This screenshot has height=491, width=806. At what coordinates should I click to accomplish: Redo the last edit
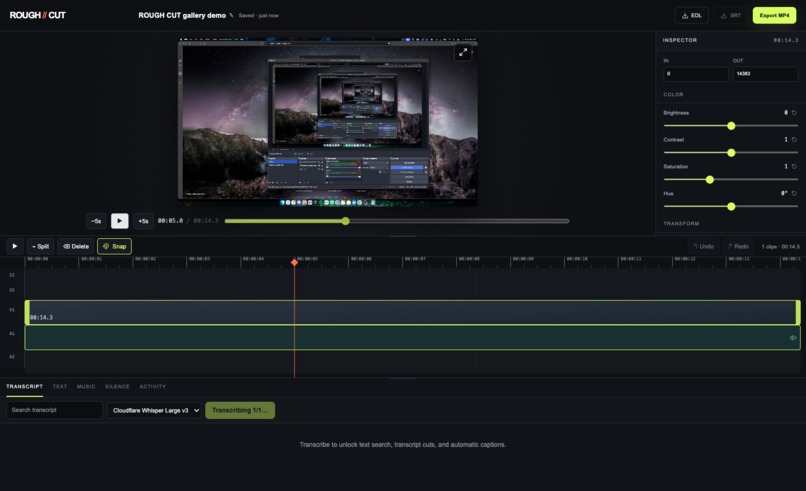[x=738, y=246]
